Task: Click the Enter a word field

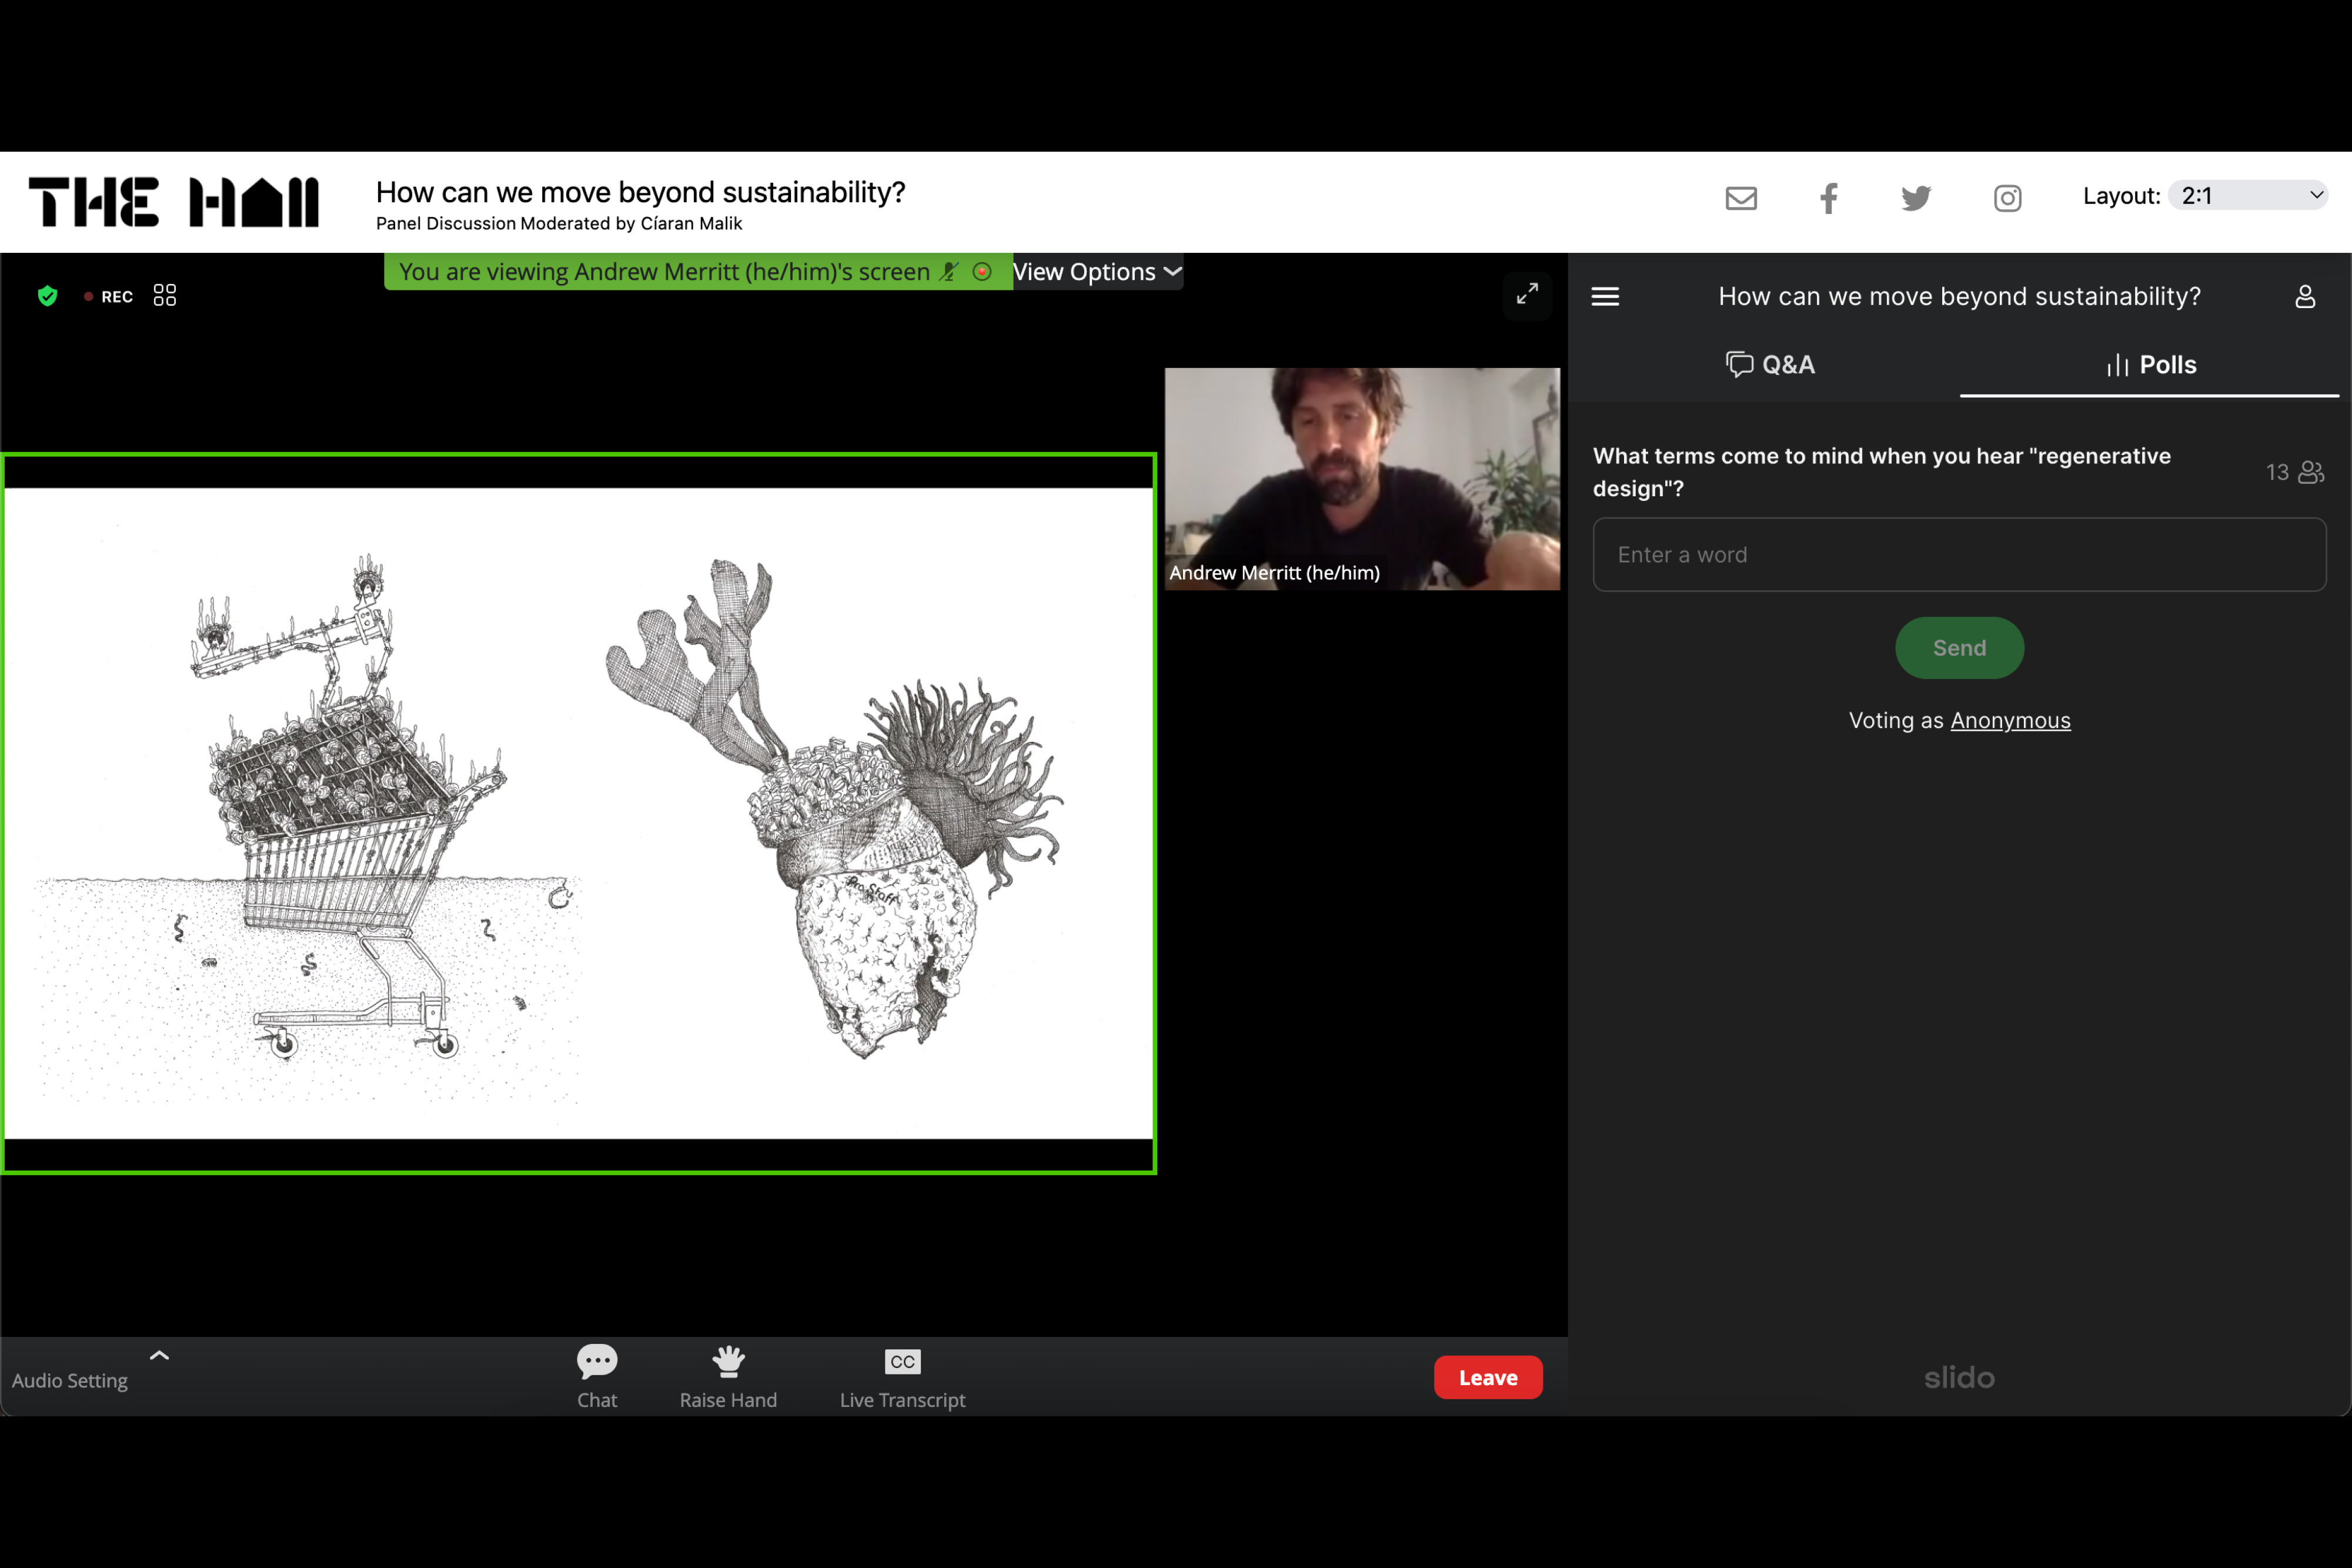Action: 1959,555
